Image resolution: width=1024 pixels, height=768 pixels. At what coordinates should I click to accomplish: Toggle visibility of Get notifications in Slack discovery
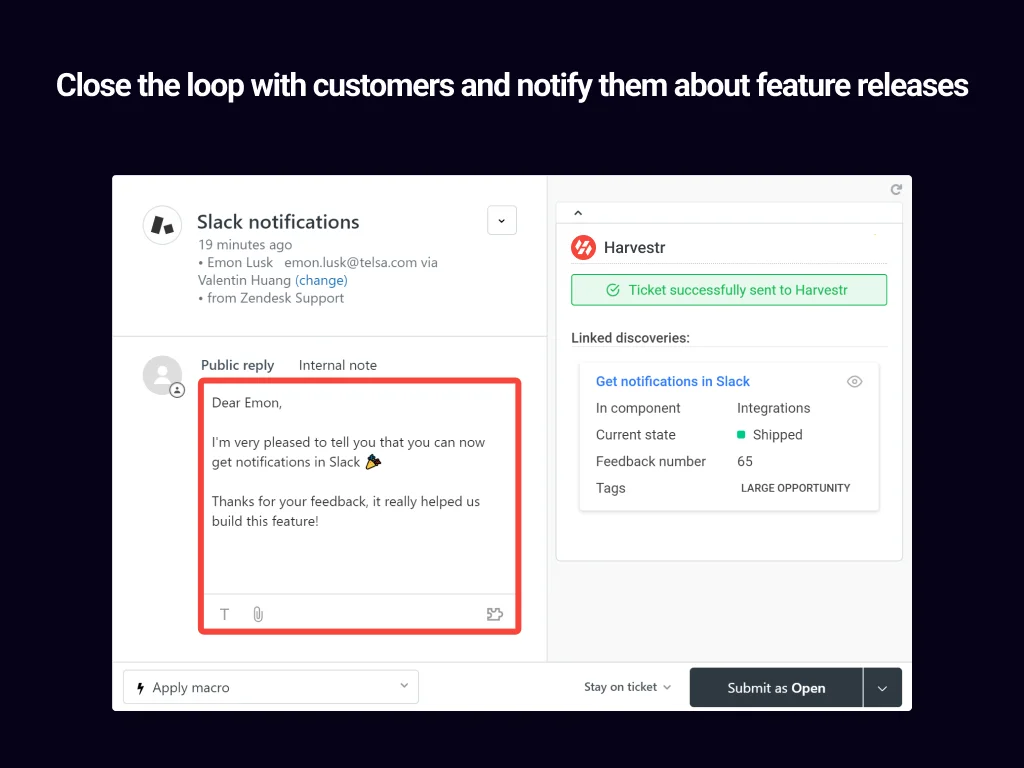[854, 381]
